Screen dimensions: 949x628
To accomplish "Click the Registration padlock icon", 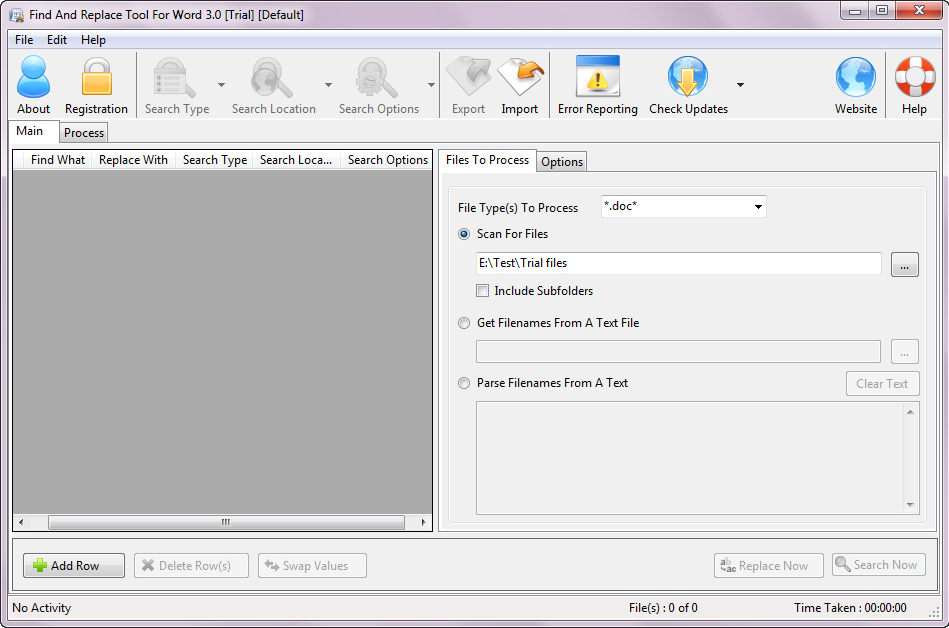I will (x=96, y=78).
